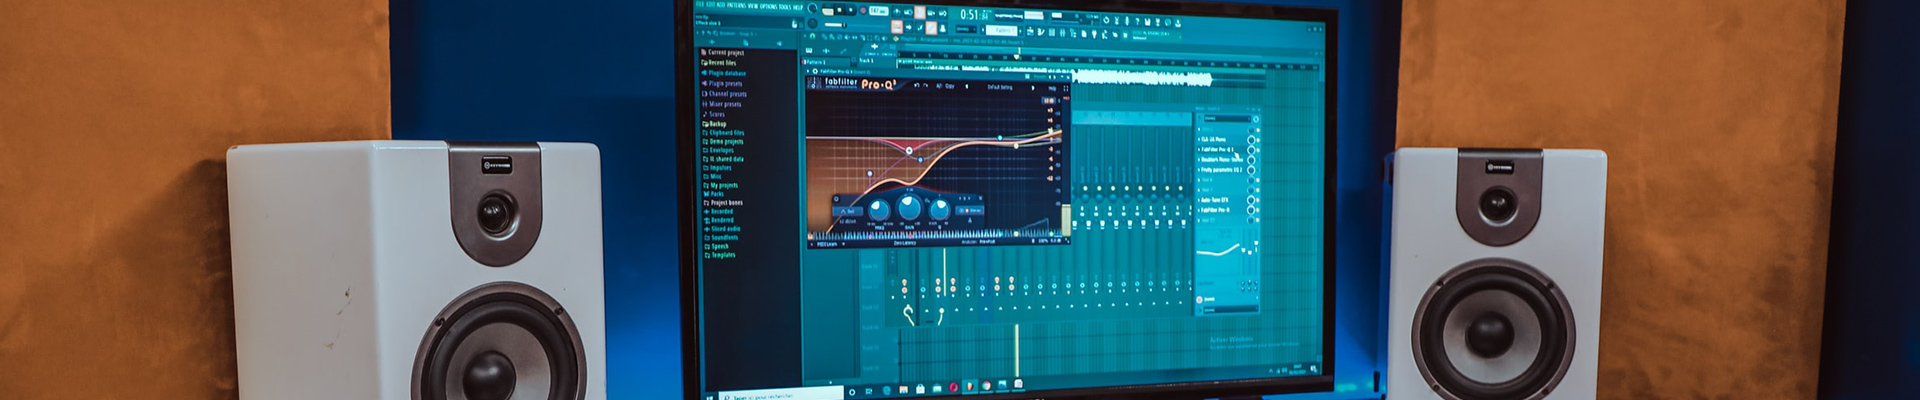This screenshot has width=1920, height=400.
Task: Open Google Chrome from the taskbar
Action: [x=986, y=386]
